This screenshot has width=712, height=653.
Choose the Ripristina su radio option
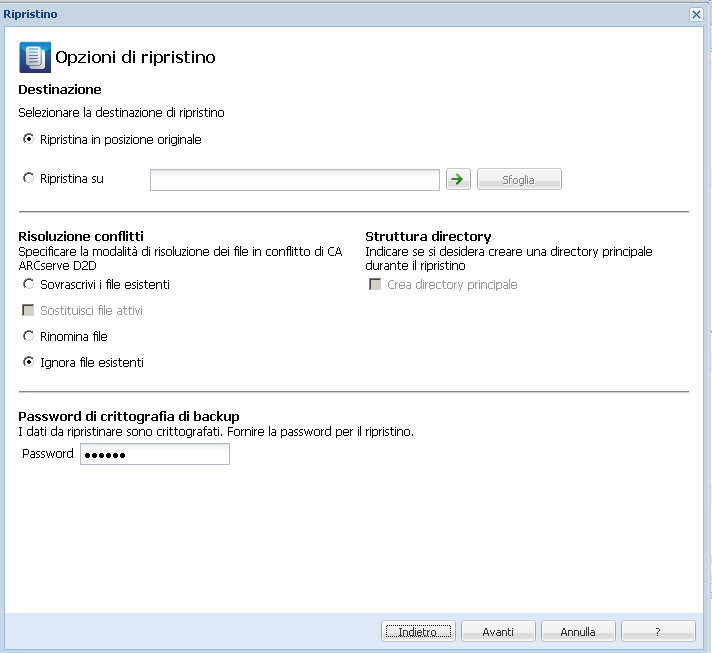point(29,178)
